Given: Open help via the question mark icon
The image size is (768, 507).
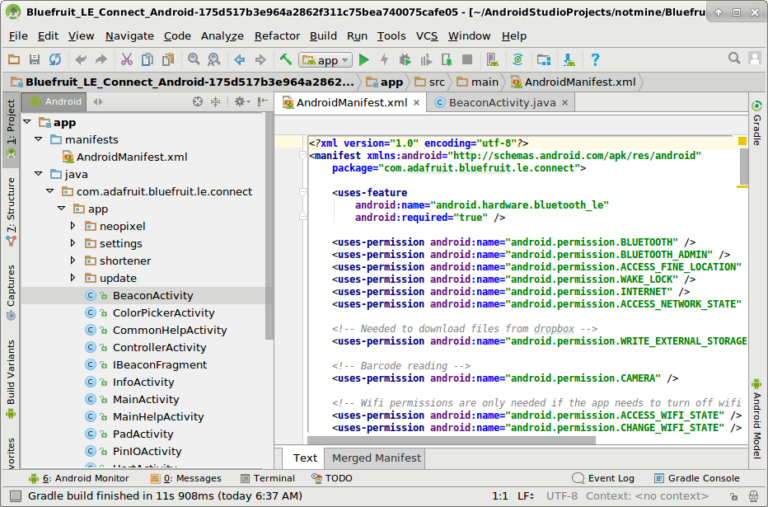Looking at the screenshot, I should click(595, 60).
